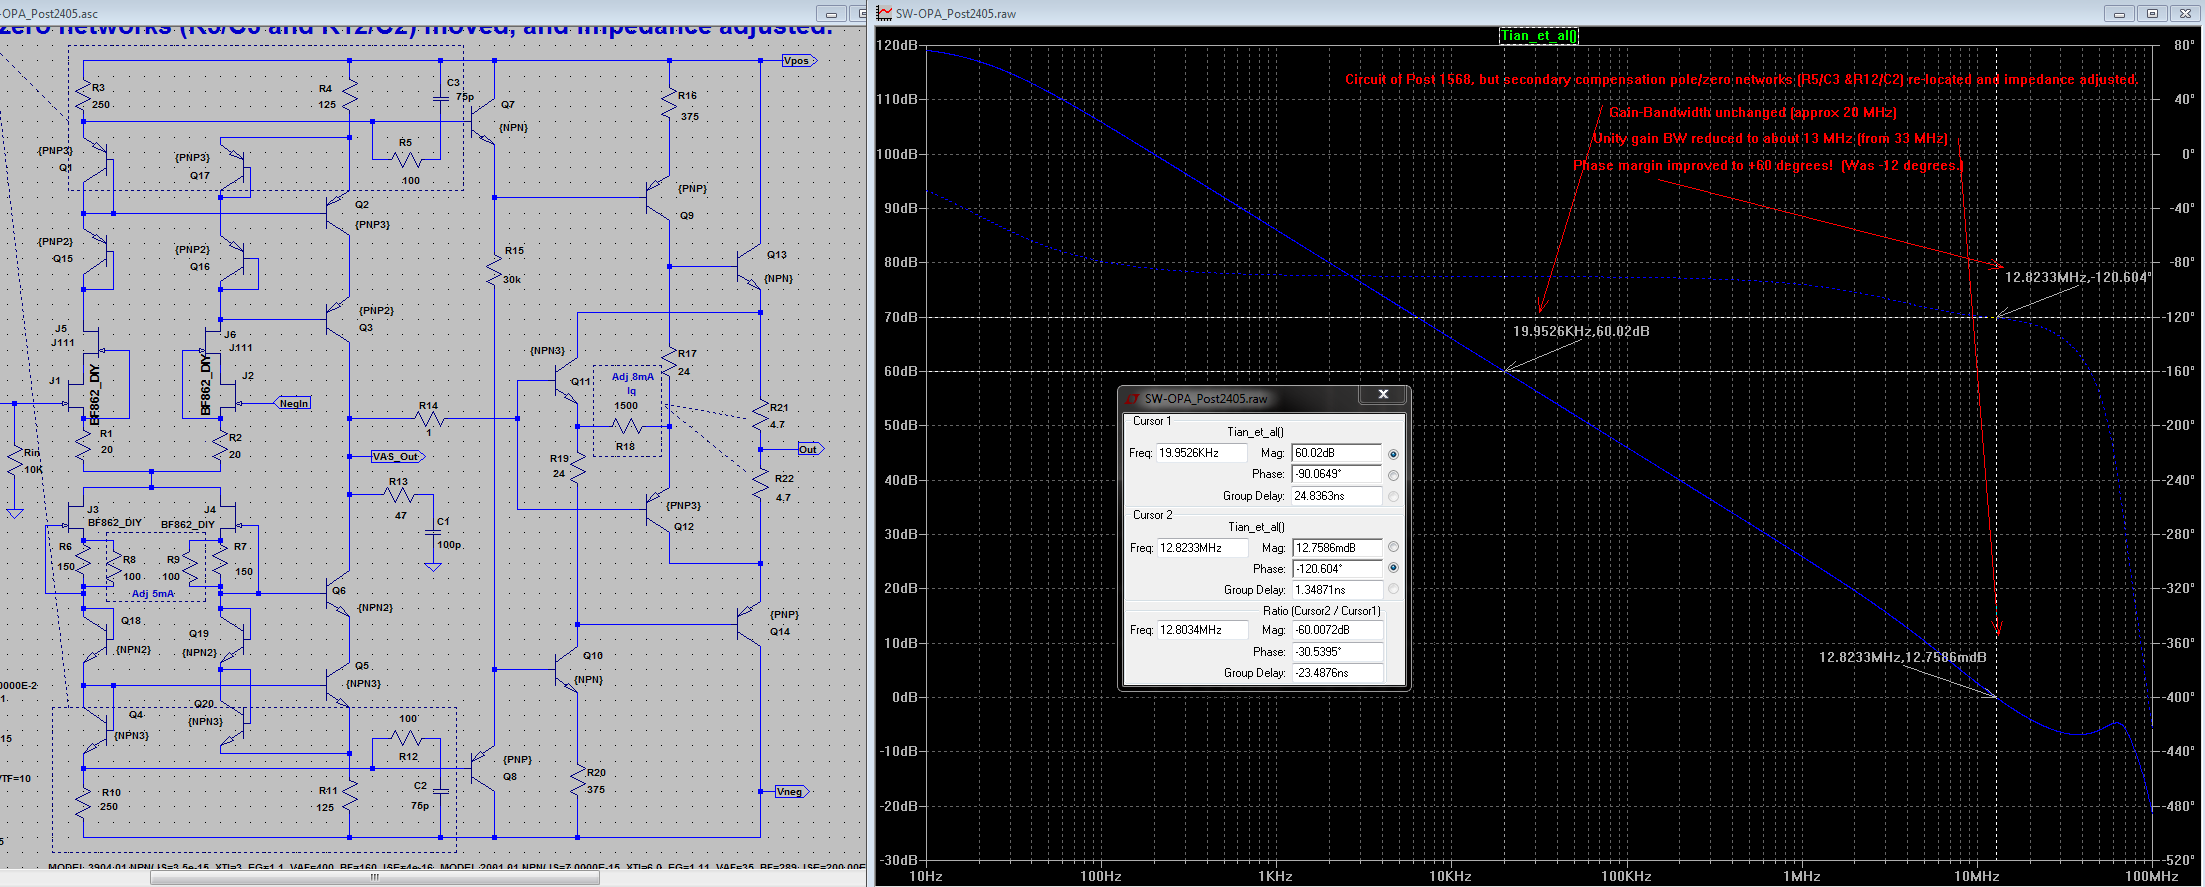Click the Tian_et_al() trace label atop the plot
The height and width of the screenshot is (887, 2205).
[1539, 36]
